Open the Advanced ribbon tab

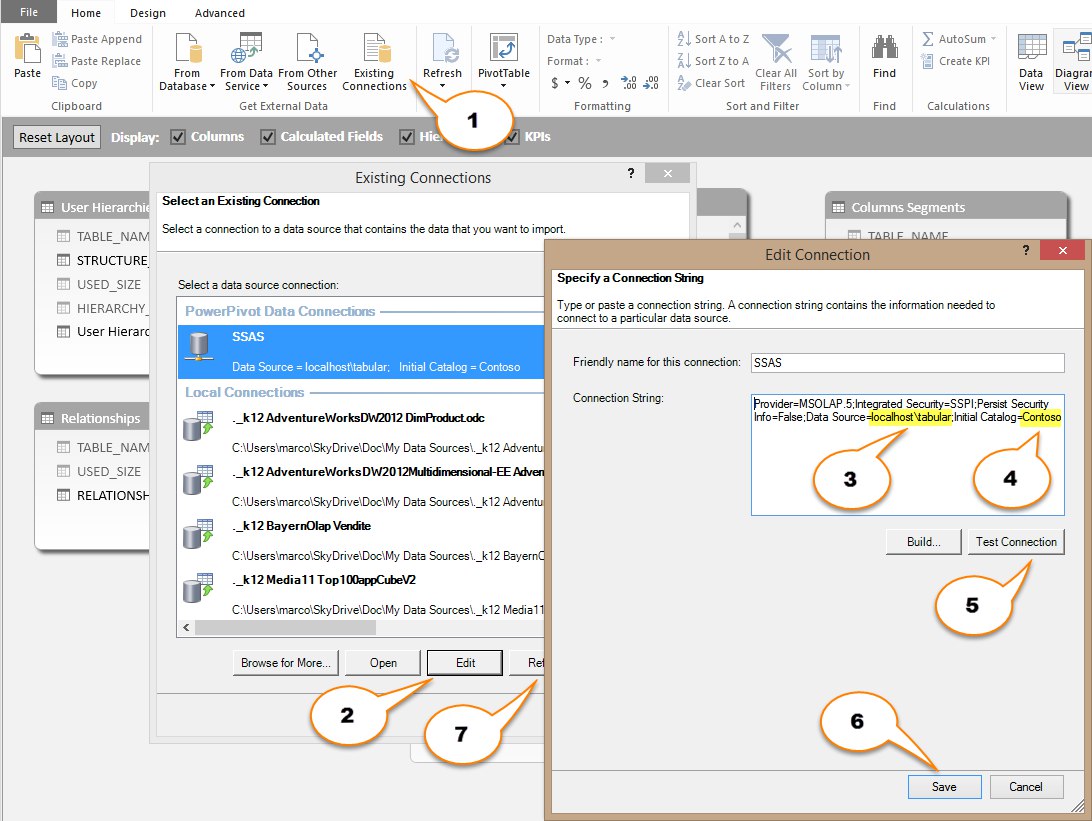coord(220,13)
